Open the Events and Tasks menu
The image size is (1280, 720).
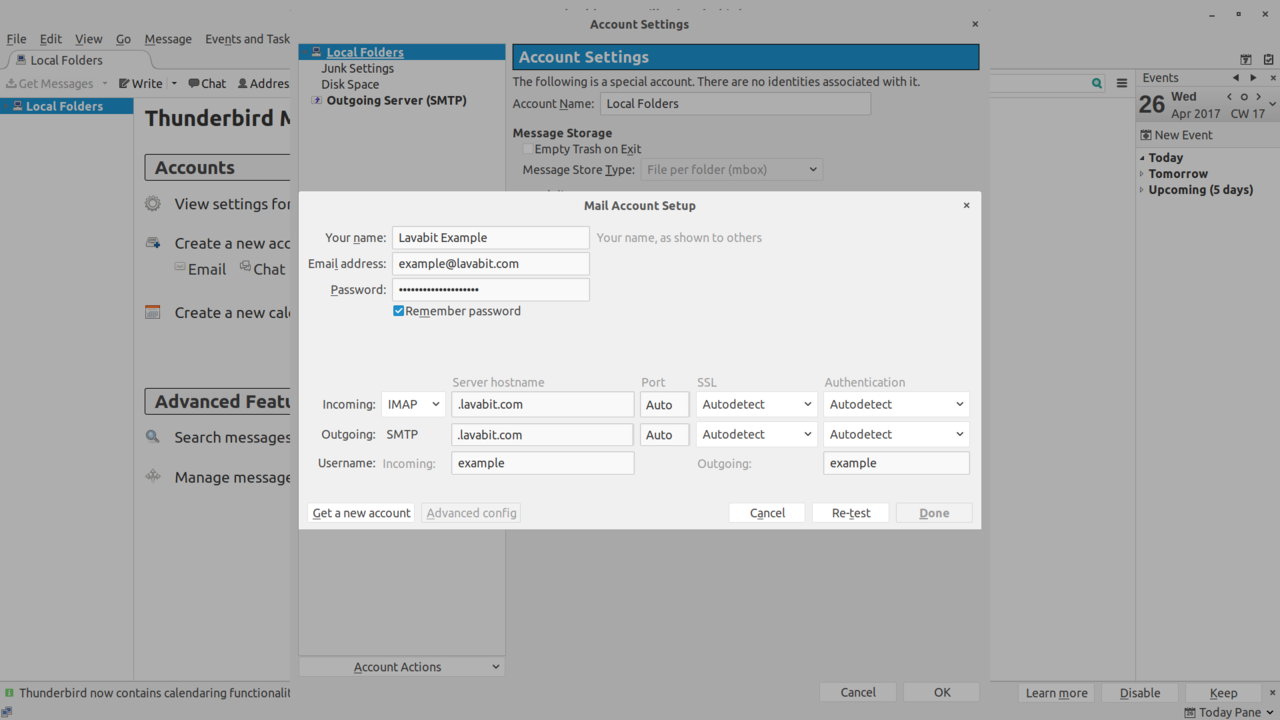[x=247, y=39]
